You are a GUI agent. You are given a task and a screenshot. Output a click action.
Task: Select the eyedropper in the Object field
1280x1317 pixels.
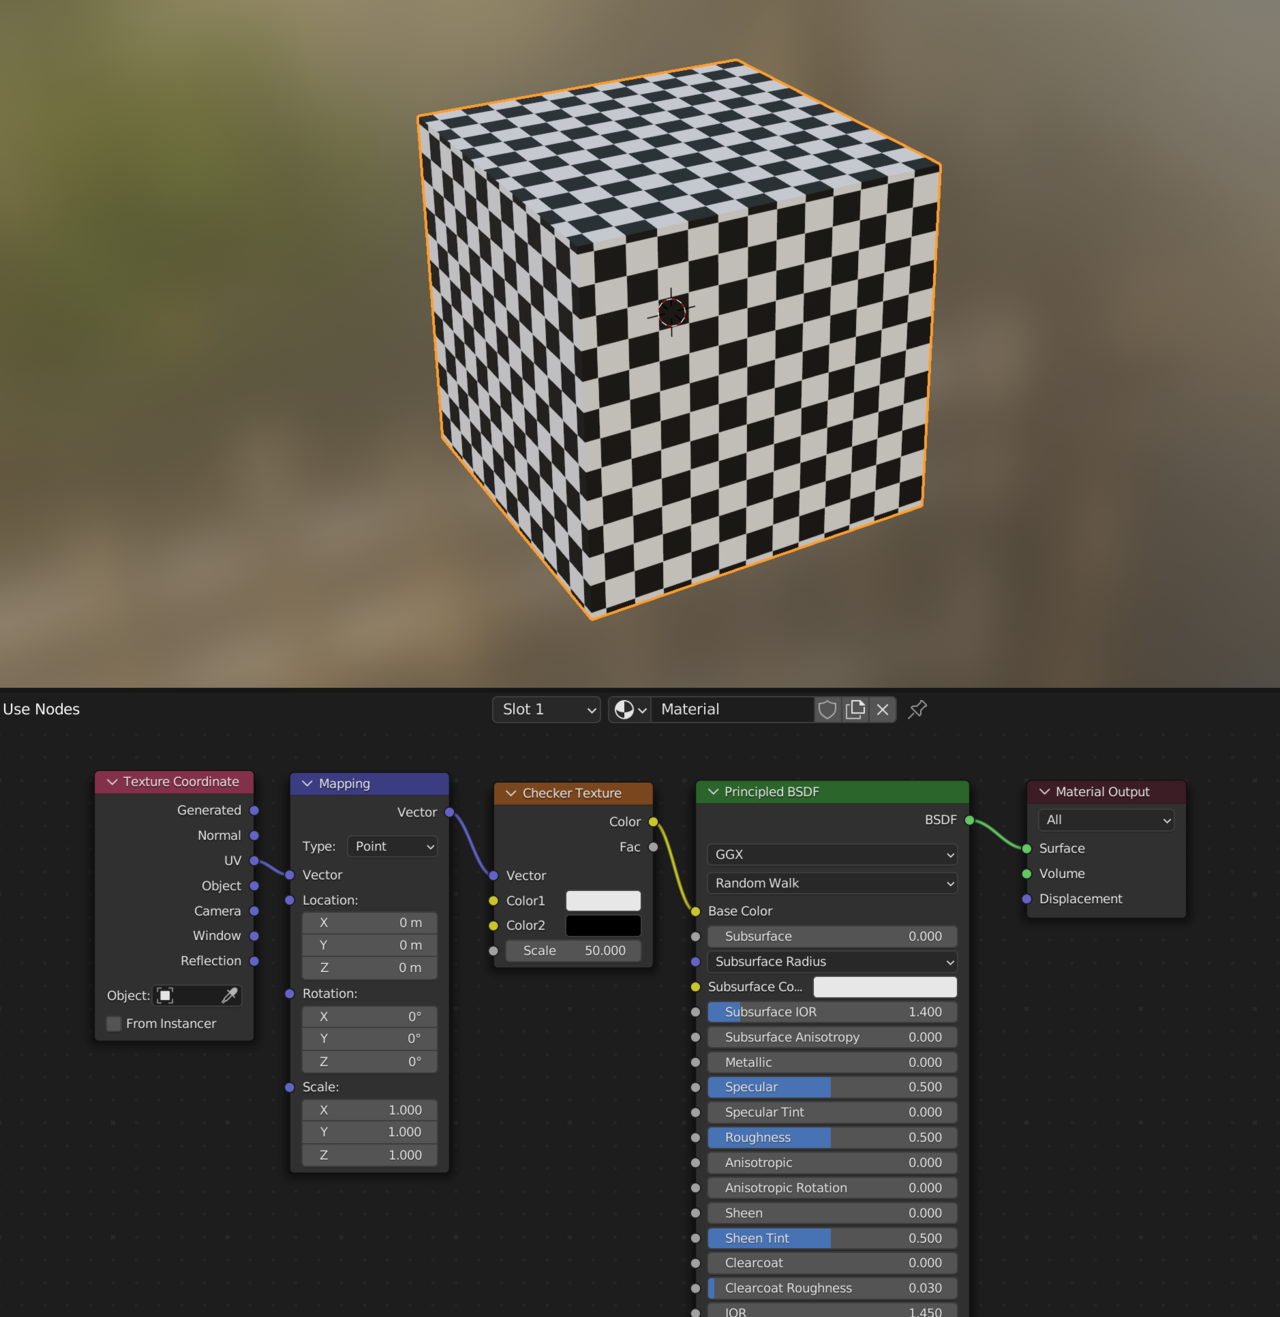[x=229, y=995]
